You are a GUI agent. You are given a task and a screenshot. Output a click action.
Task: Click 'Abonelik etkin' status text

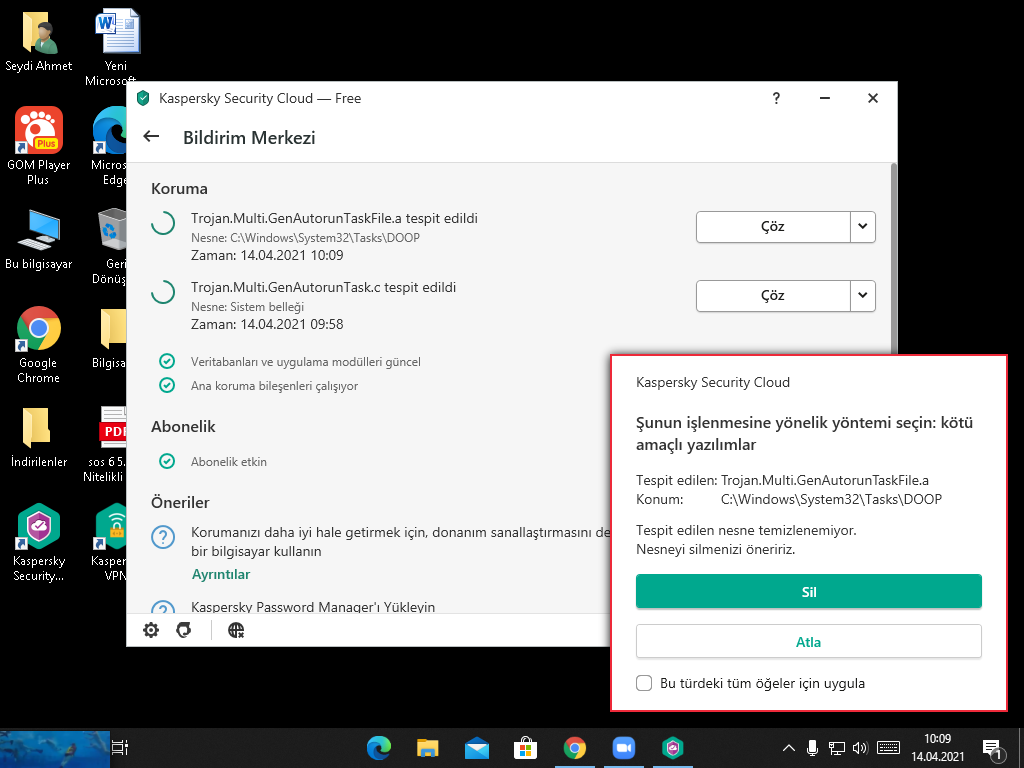point(229,462)
